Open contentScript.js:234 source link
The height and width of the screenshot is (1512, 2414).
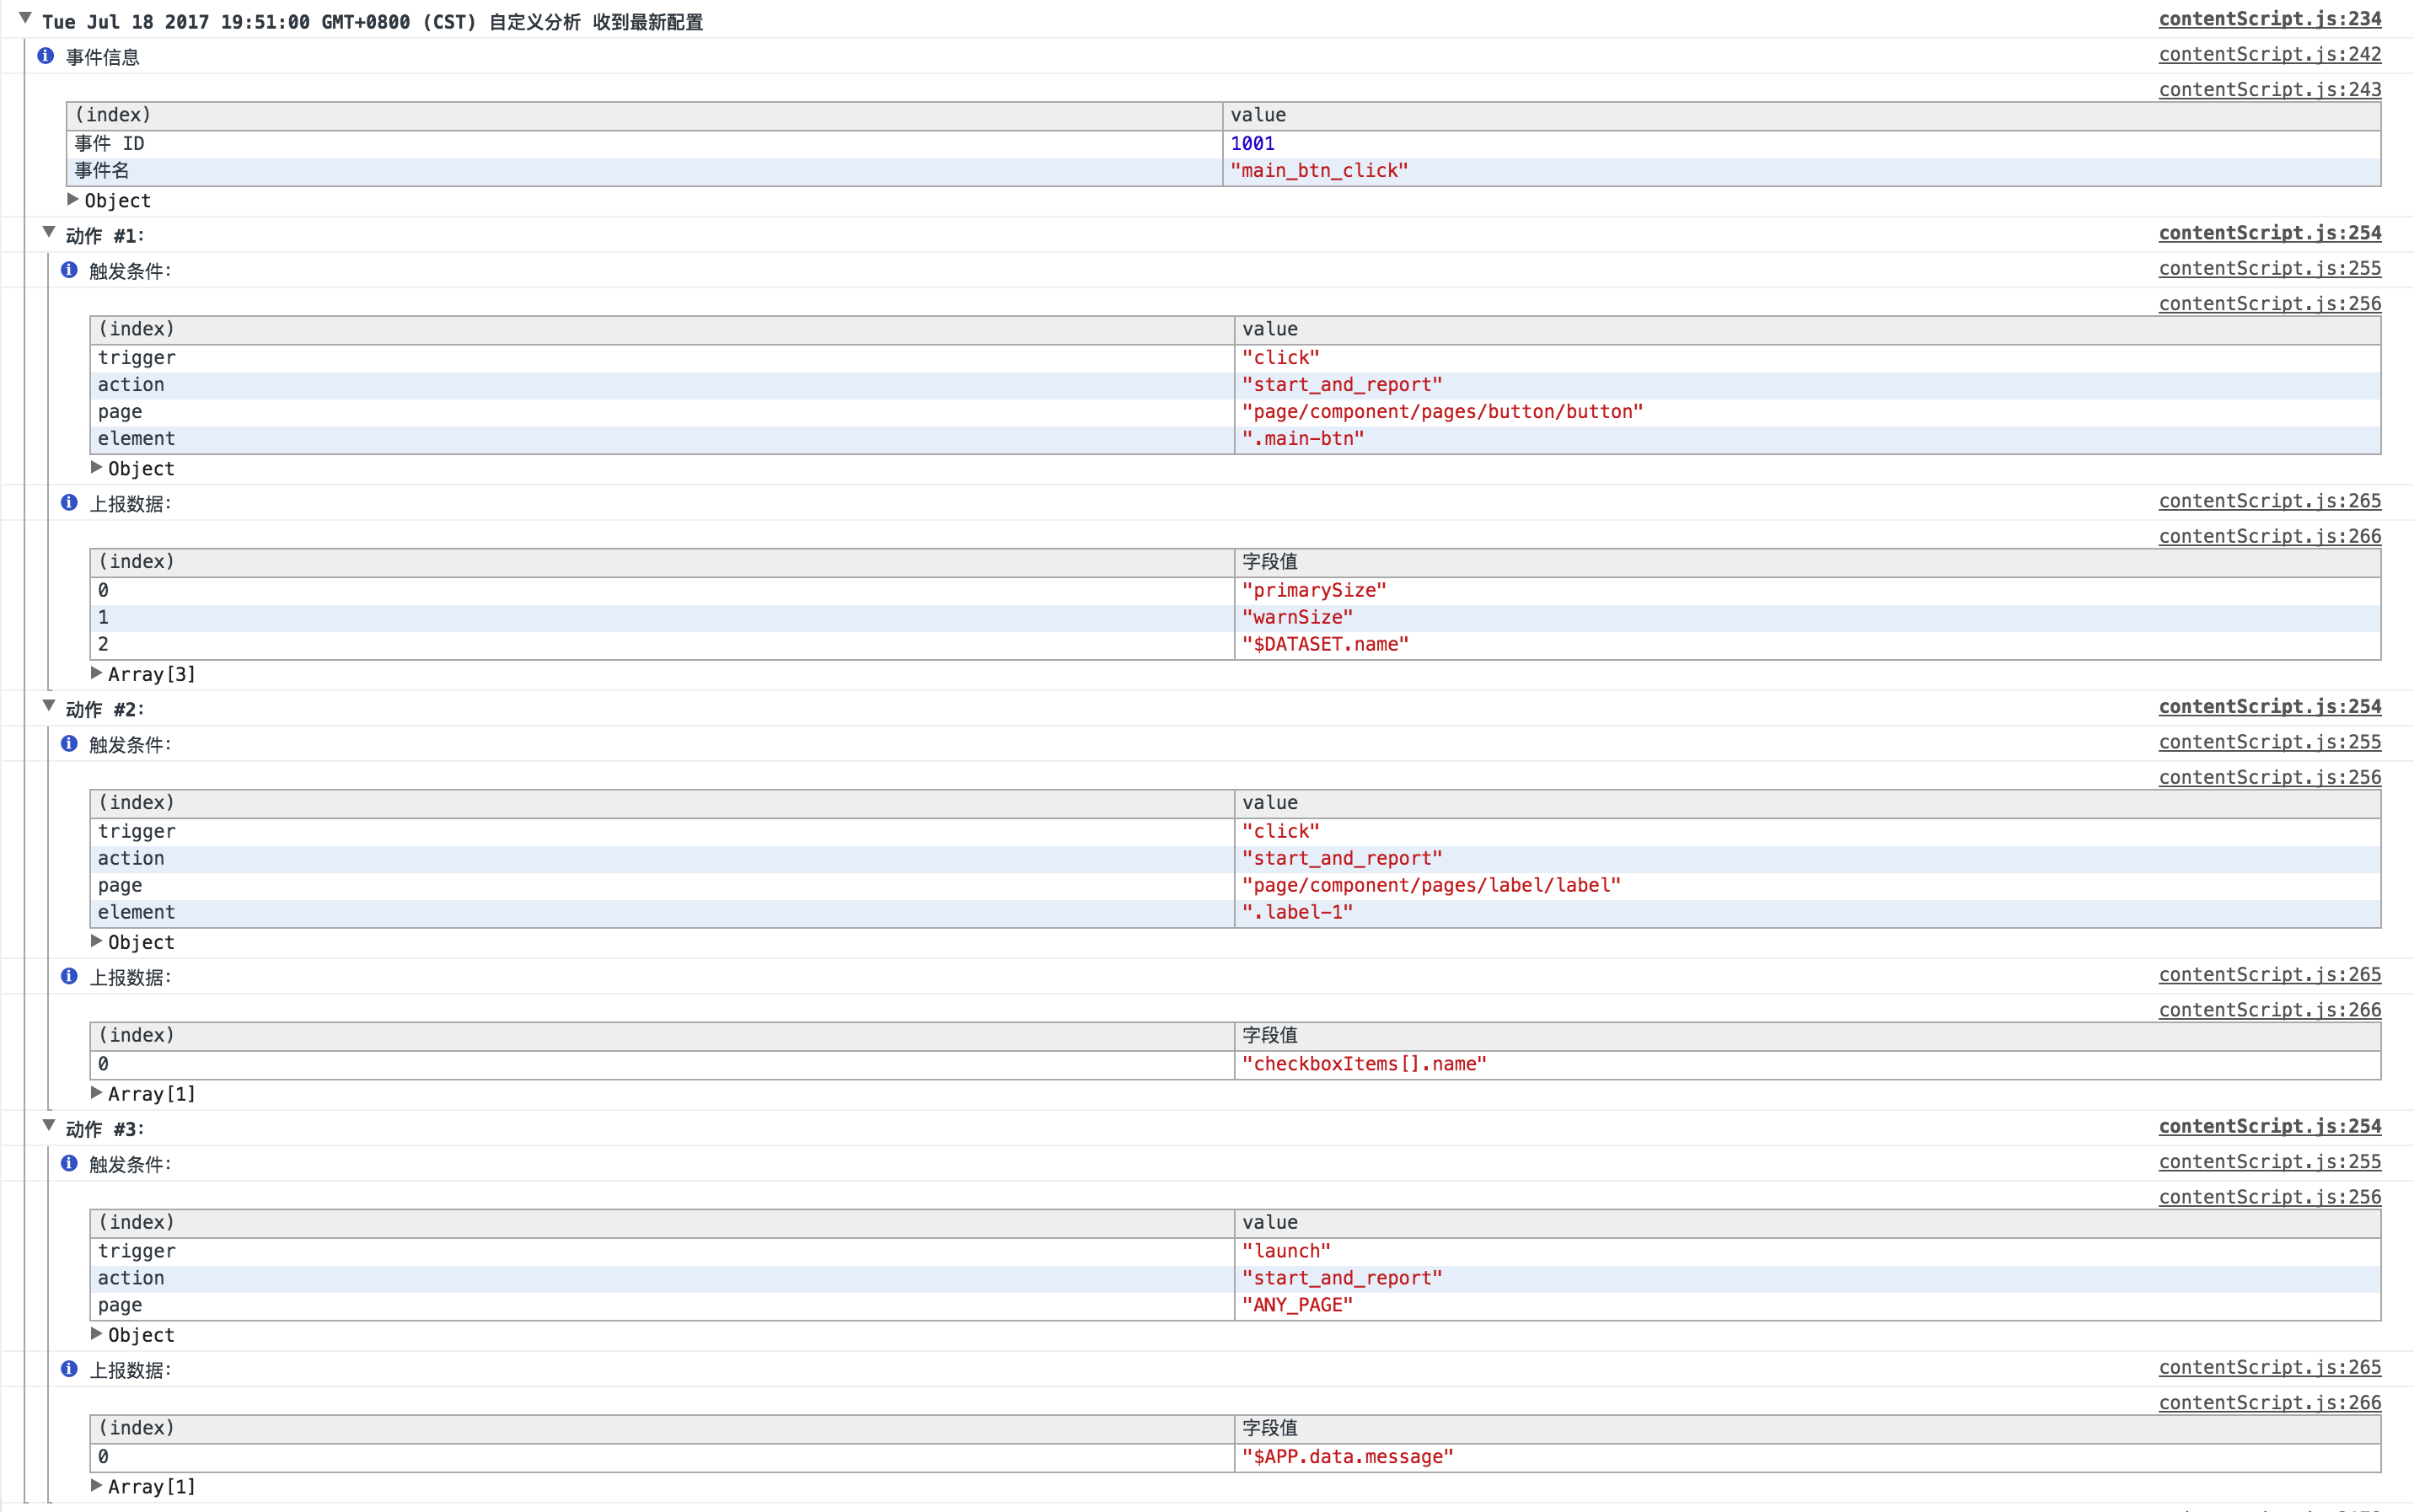point(2269,19)
